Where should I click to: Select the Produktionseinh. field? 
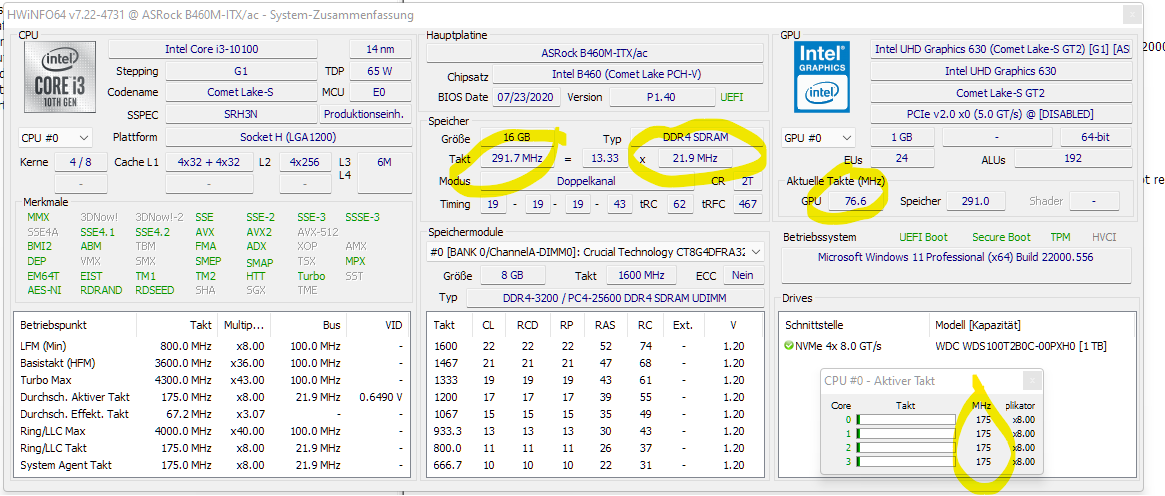click(x=366, y=115)
